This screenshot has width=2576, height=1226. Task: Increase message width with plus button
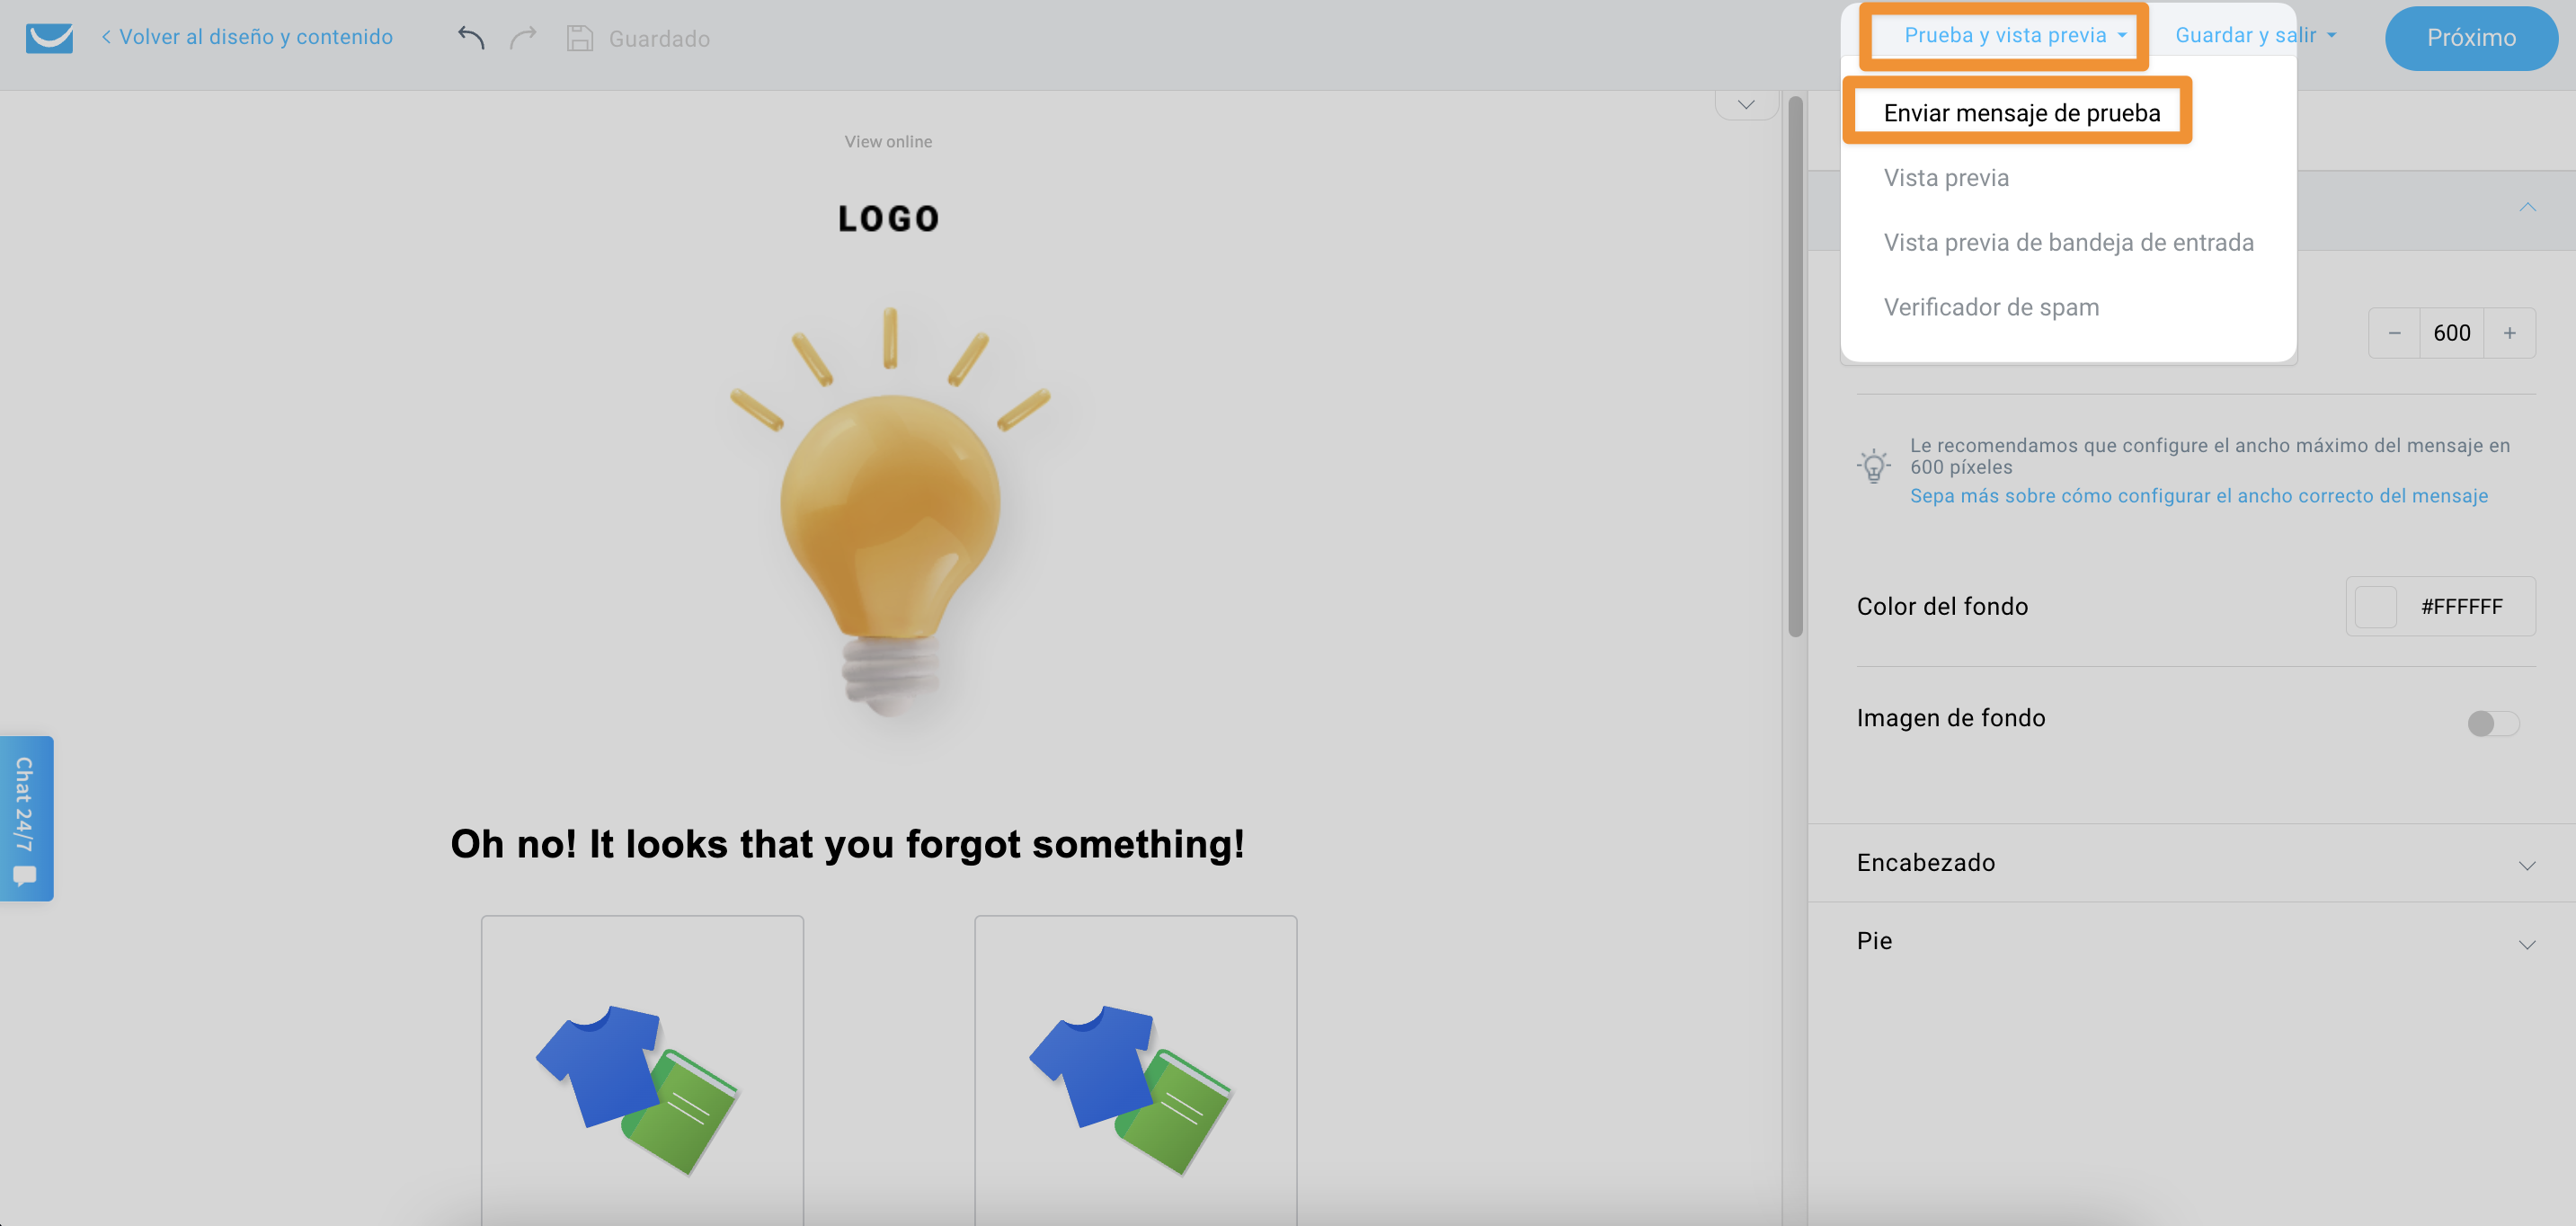click(2509, 333)
